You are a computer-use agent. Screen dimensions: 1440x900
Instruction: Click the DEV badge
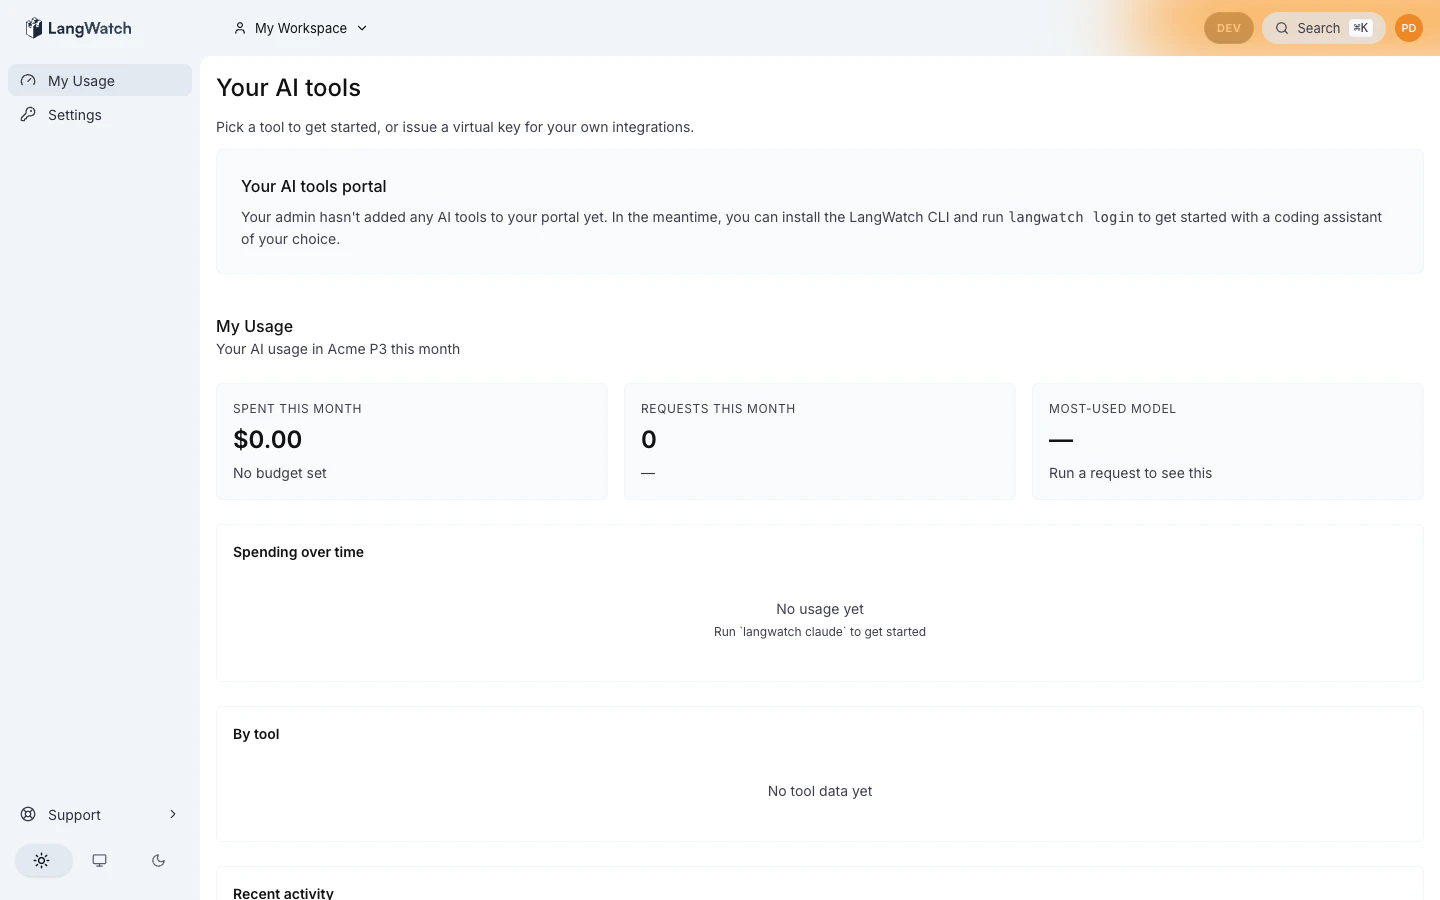tap(1228, 28)
